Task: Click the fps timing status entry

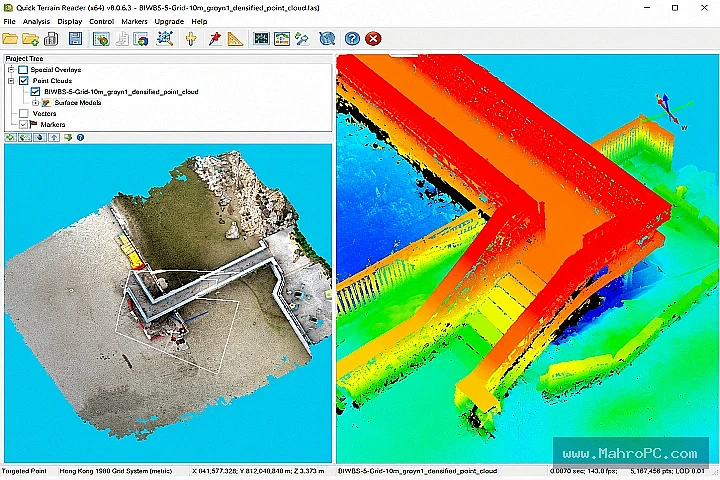Action: click(582, 471)
